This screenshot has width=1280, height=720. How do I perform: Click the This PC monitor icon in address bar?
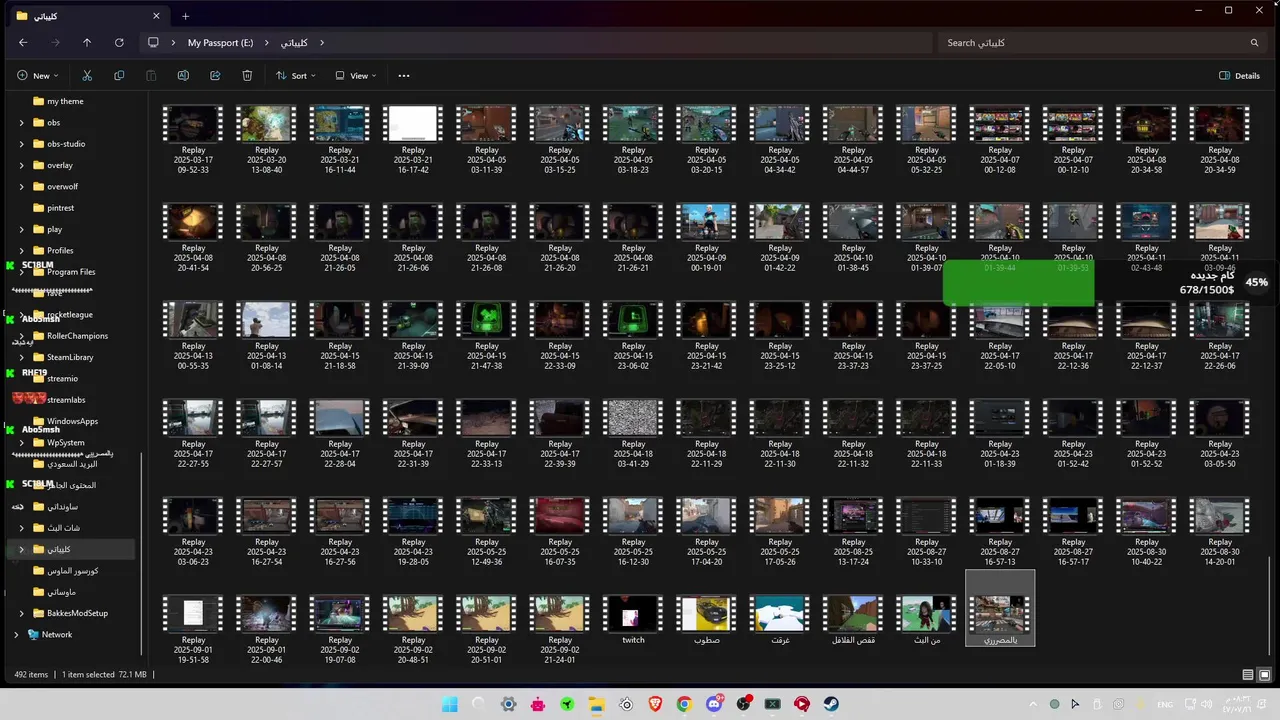(153, 43)
